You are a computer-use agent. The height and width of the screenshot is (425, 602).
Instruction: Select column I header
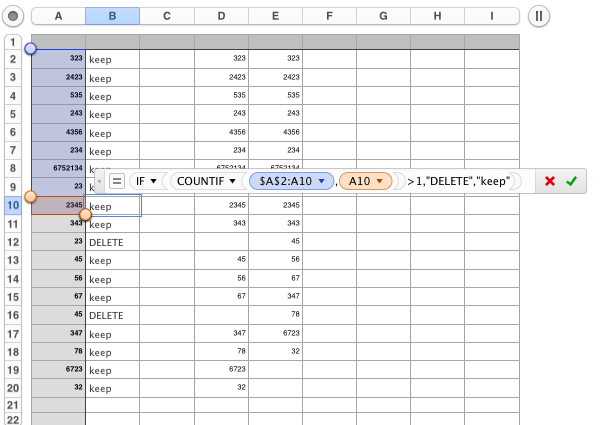492,16
